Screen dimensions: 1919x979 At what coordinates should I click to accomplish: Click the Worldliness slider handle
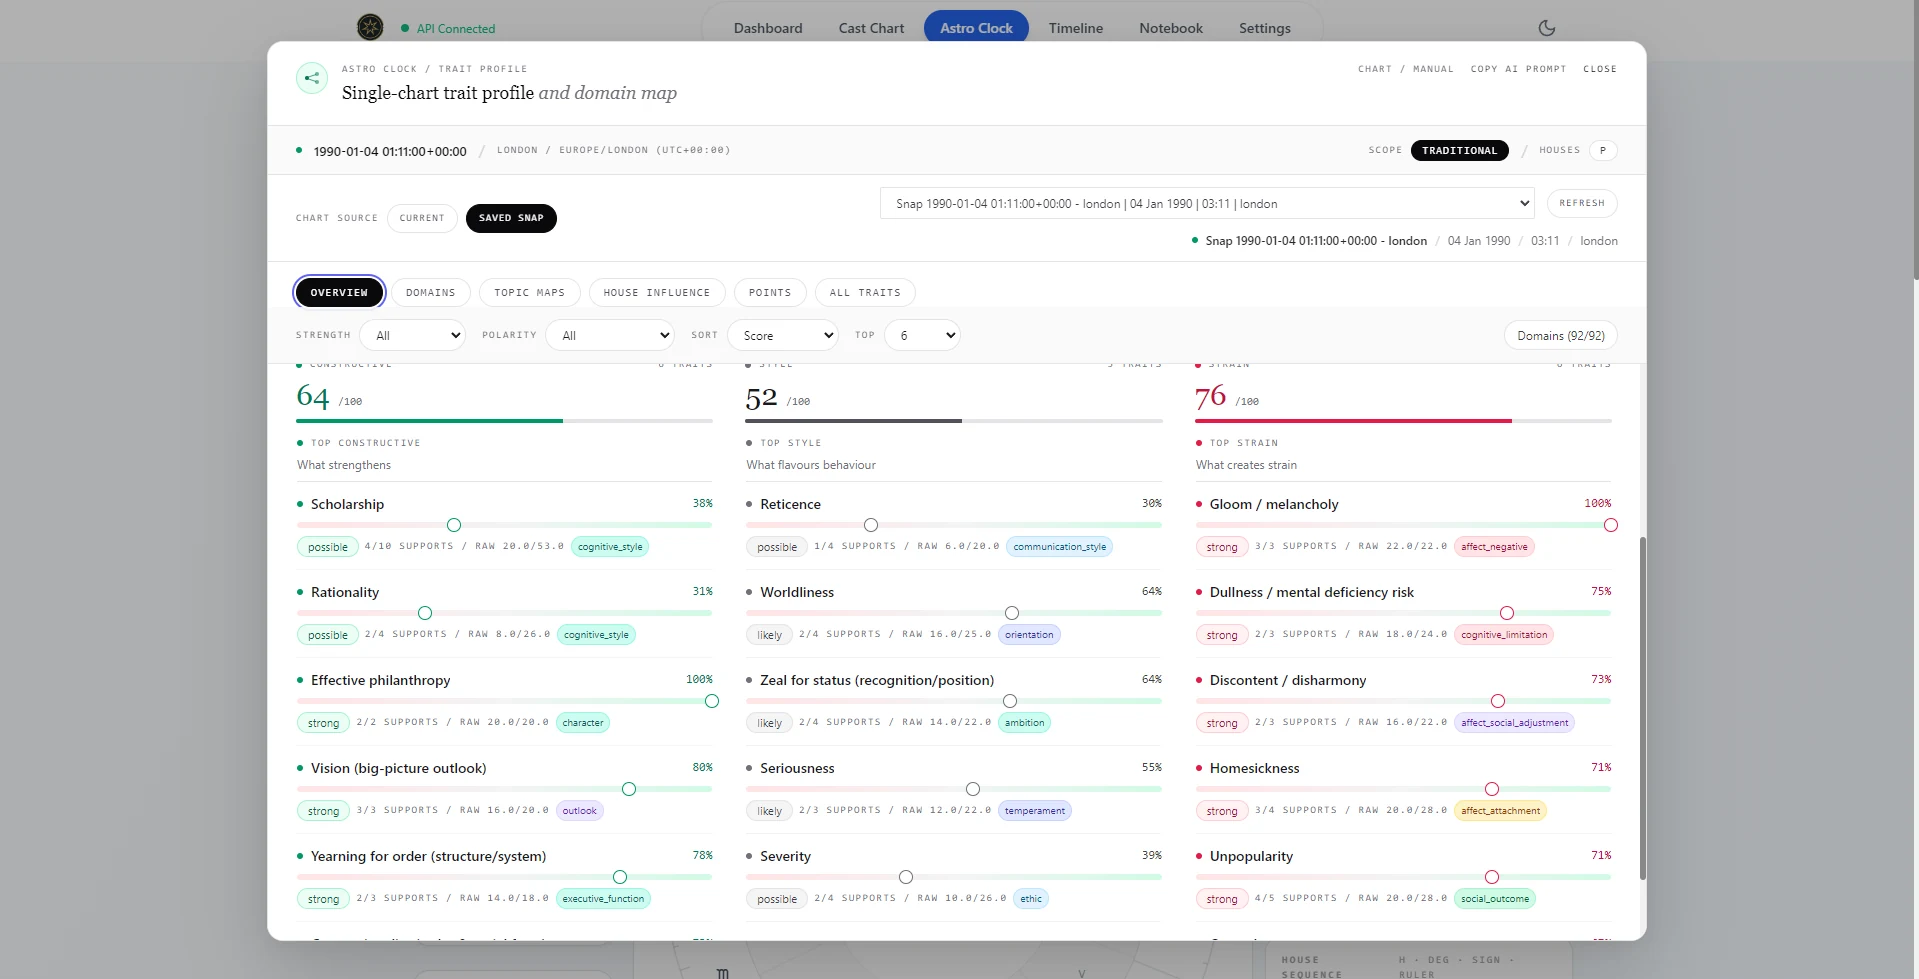pyautogui.click(x=1012, y=613)
